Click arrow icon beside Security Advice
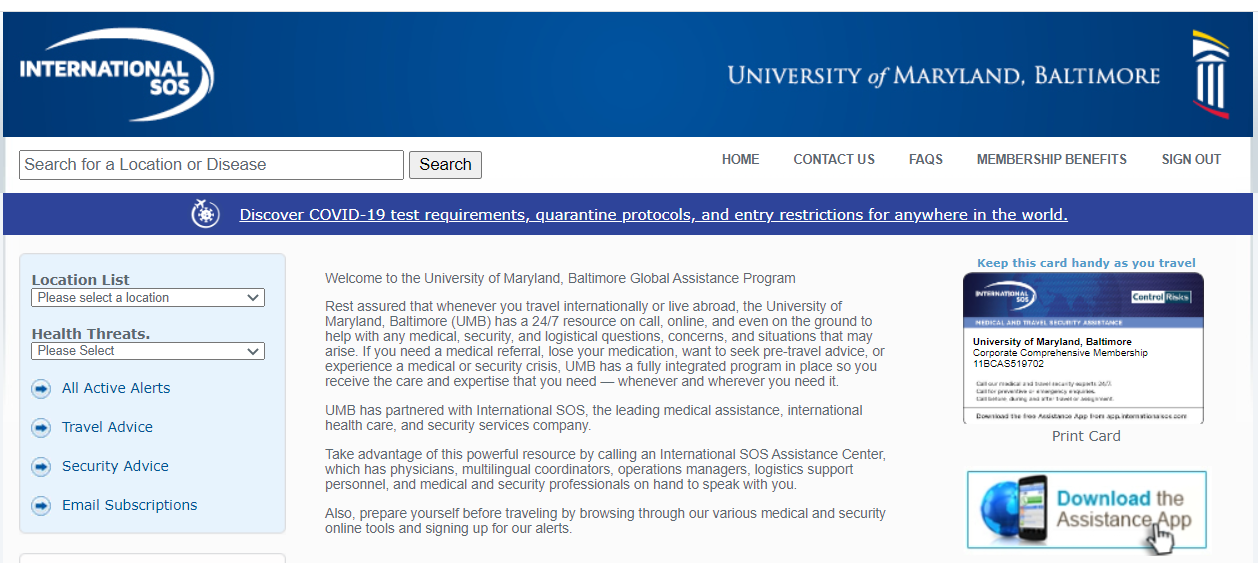 (x=41, y=467)
